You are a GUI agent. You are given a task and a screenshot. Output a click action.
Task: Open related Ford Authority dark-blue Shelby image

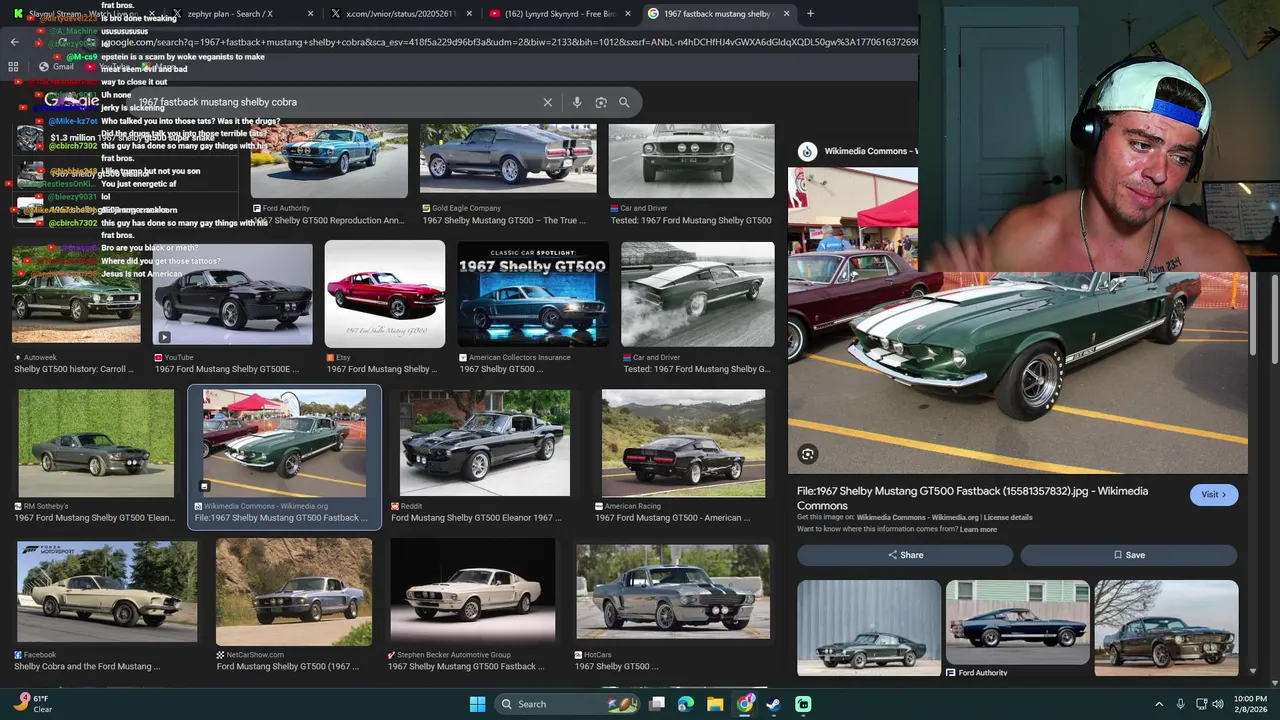pos(1018,622)
